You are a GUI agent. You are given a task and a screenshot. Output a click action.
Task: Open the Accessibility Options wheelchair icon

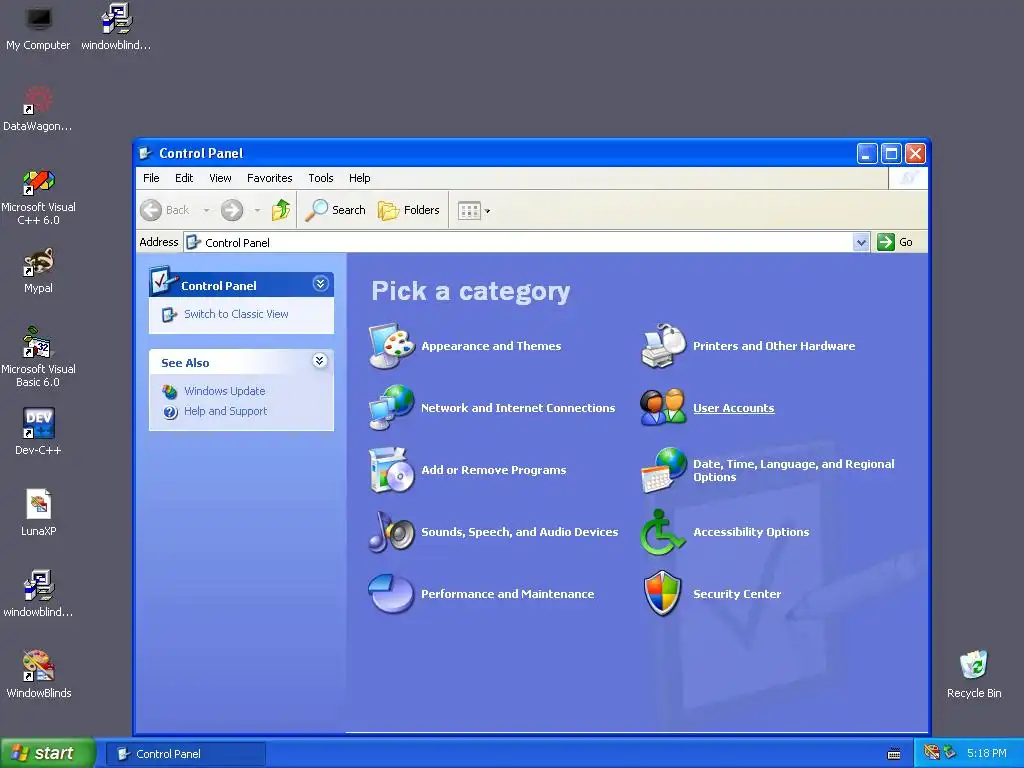click(663, 532)
